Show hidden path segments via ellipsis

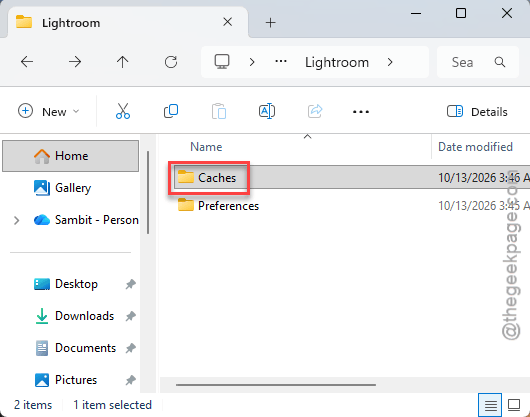281,62
